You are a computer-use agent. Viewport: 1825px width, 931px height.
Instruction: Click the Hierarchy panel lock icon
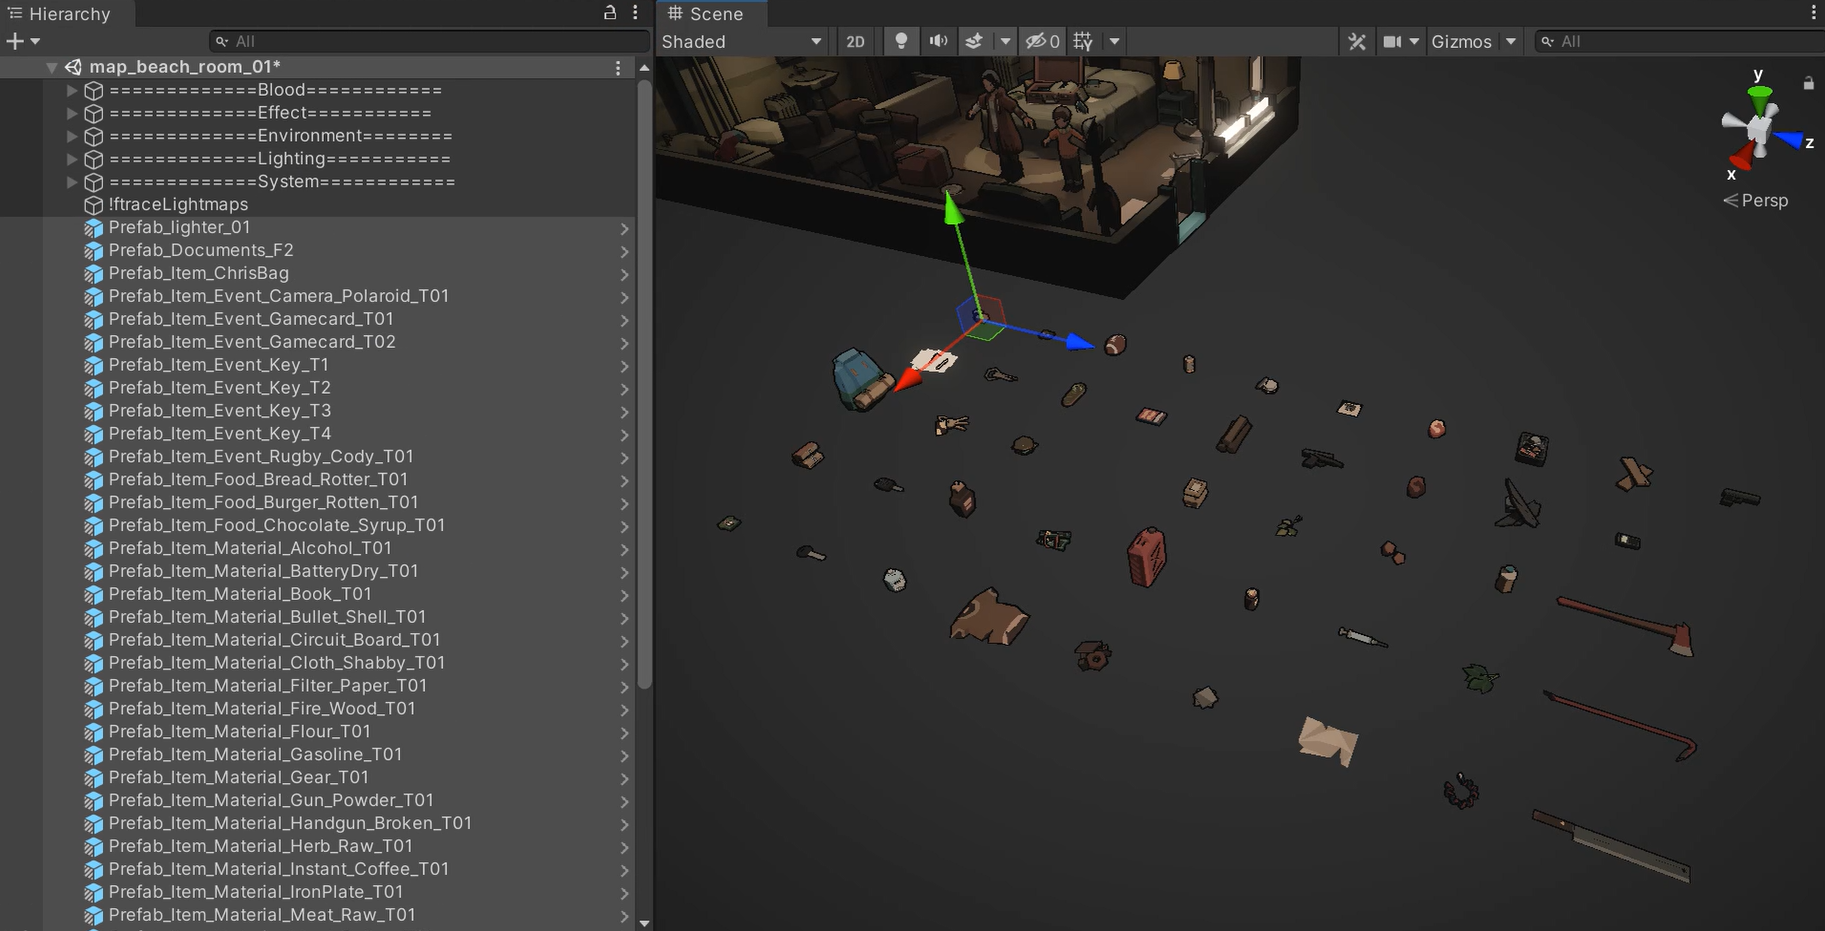(610, 13)
